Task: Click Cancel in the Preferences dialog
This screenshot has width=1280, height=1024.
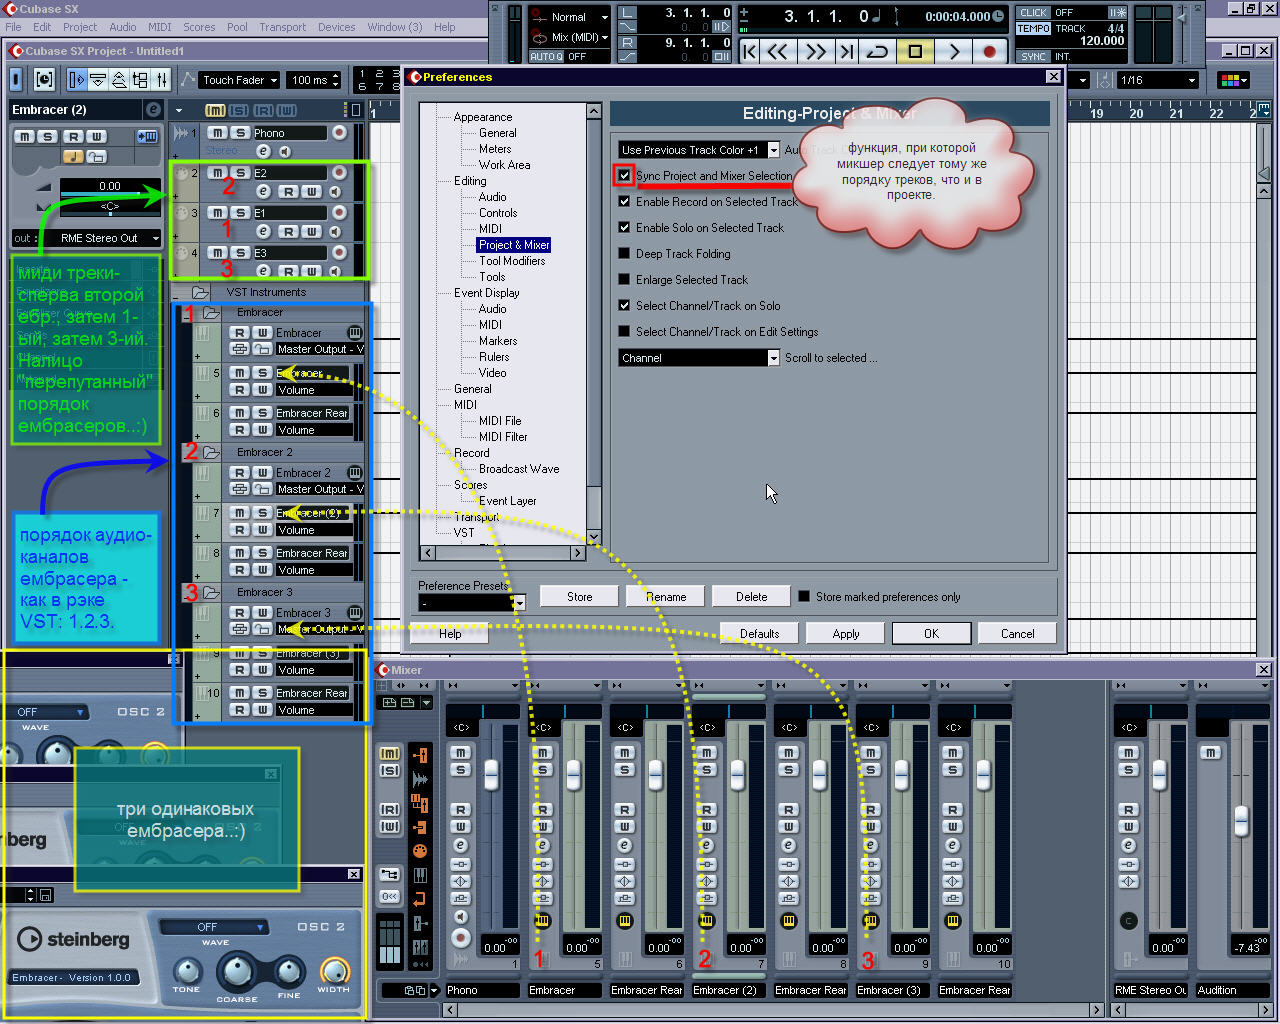Action: point(1018,634)
